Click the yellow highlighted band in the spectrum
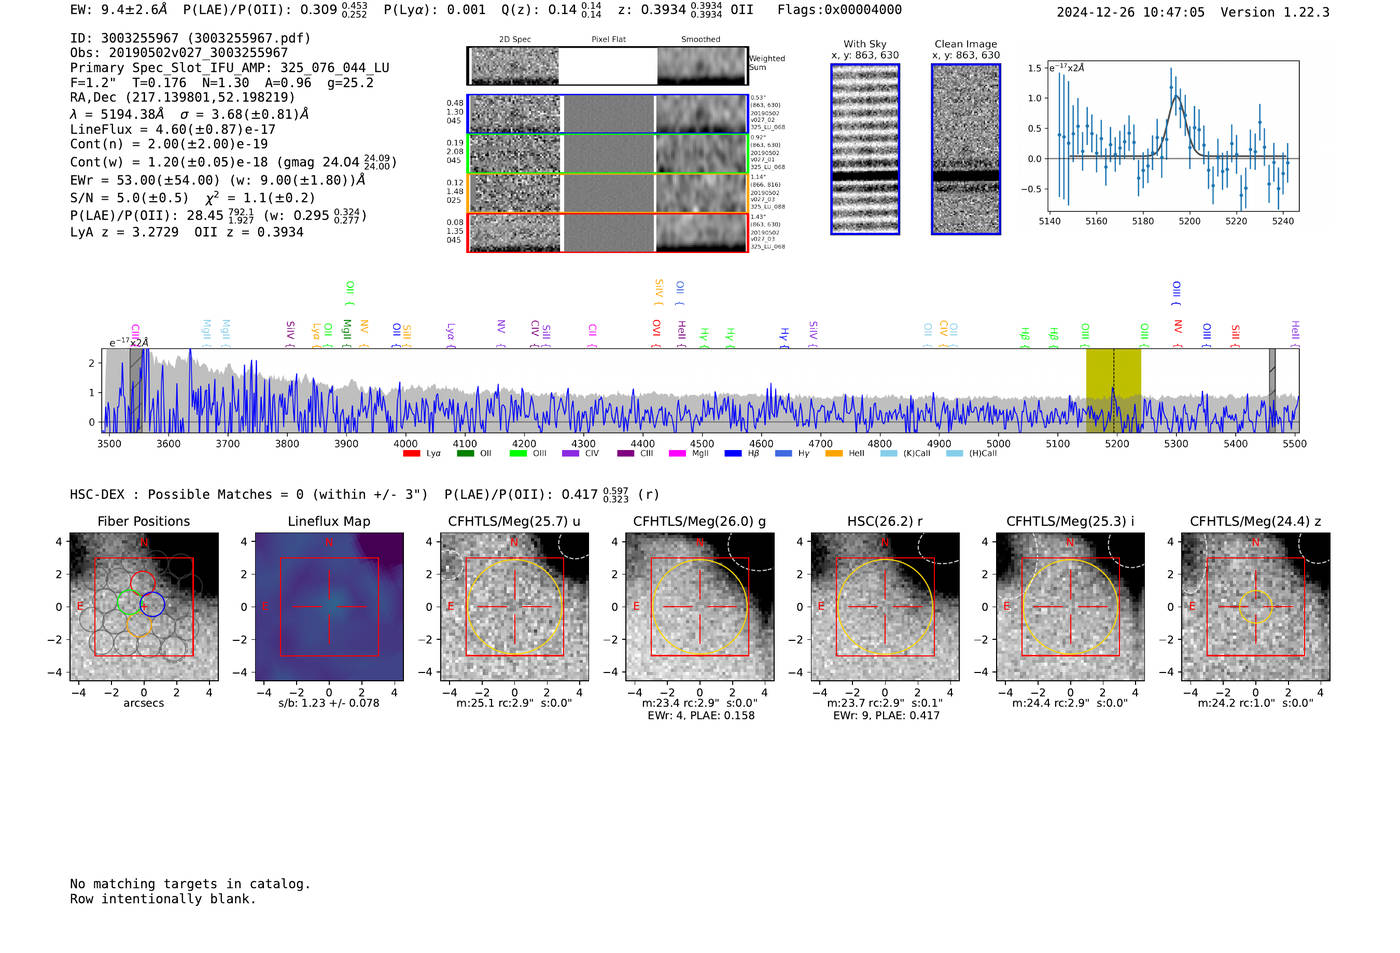 [1114, 391]
